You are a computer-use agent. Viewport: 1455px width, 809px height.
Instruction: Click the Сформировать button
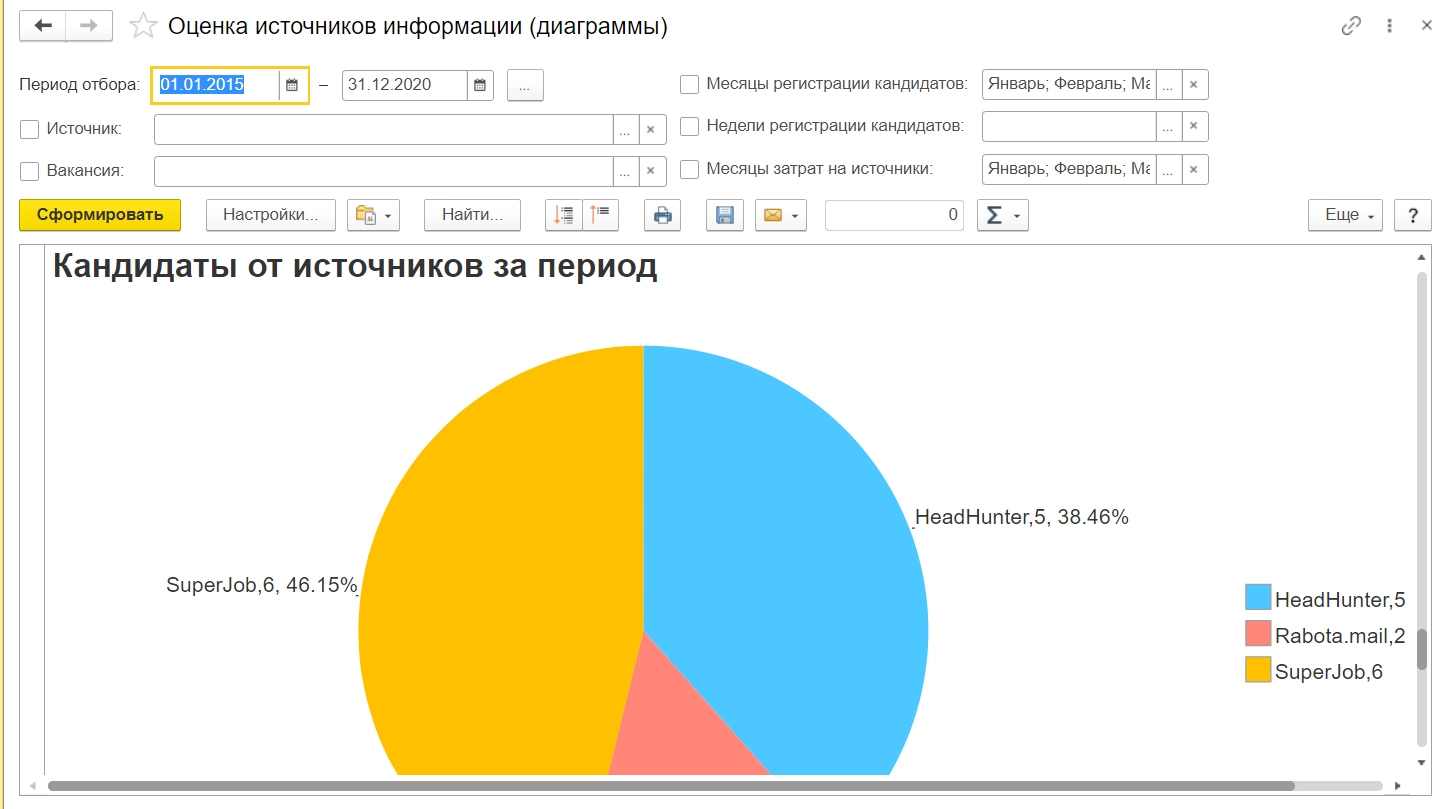100,215
